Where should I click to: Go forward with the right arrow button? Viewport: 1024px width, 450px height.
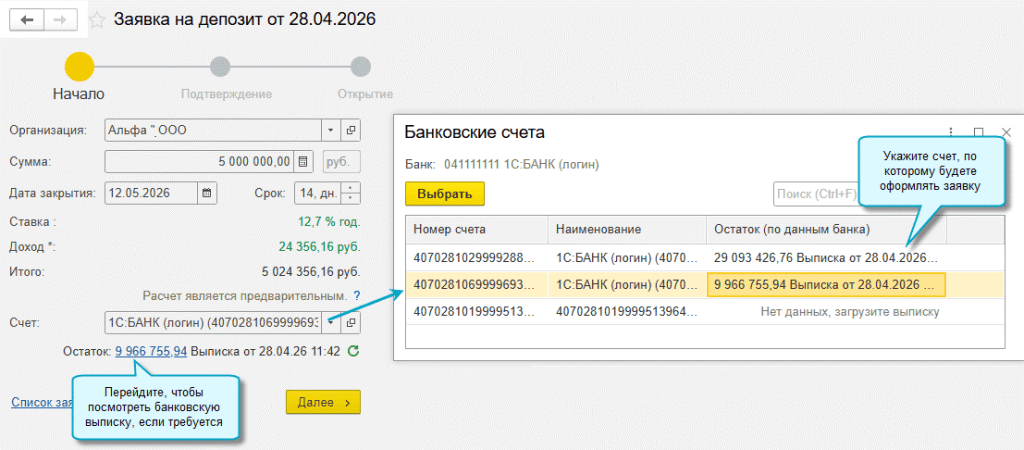(x=60, y=20)
